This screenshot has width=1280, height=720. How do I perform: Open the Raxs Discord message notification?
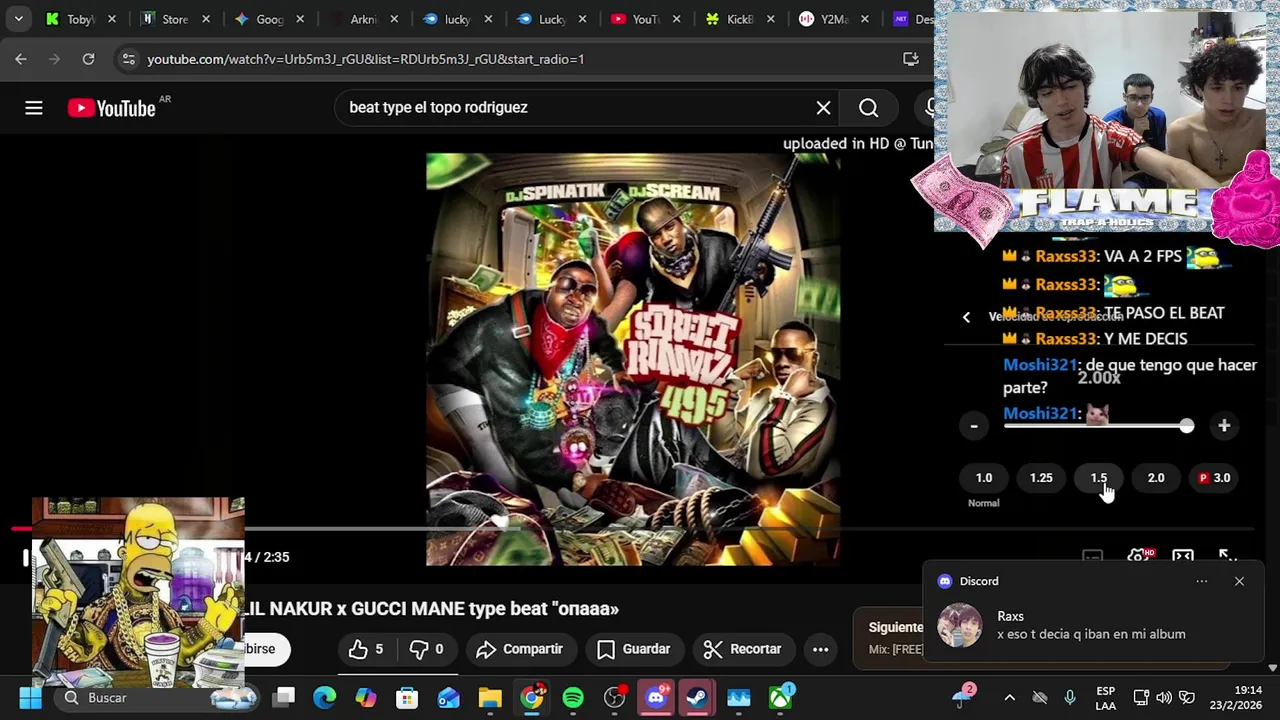click(x=1095, y=625)
